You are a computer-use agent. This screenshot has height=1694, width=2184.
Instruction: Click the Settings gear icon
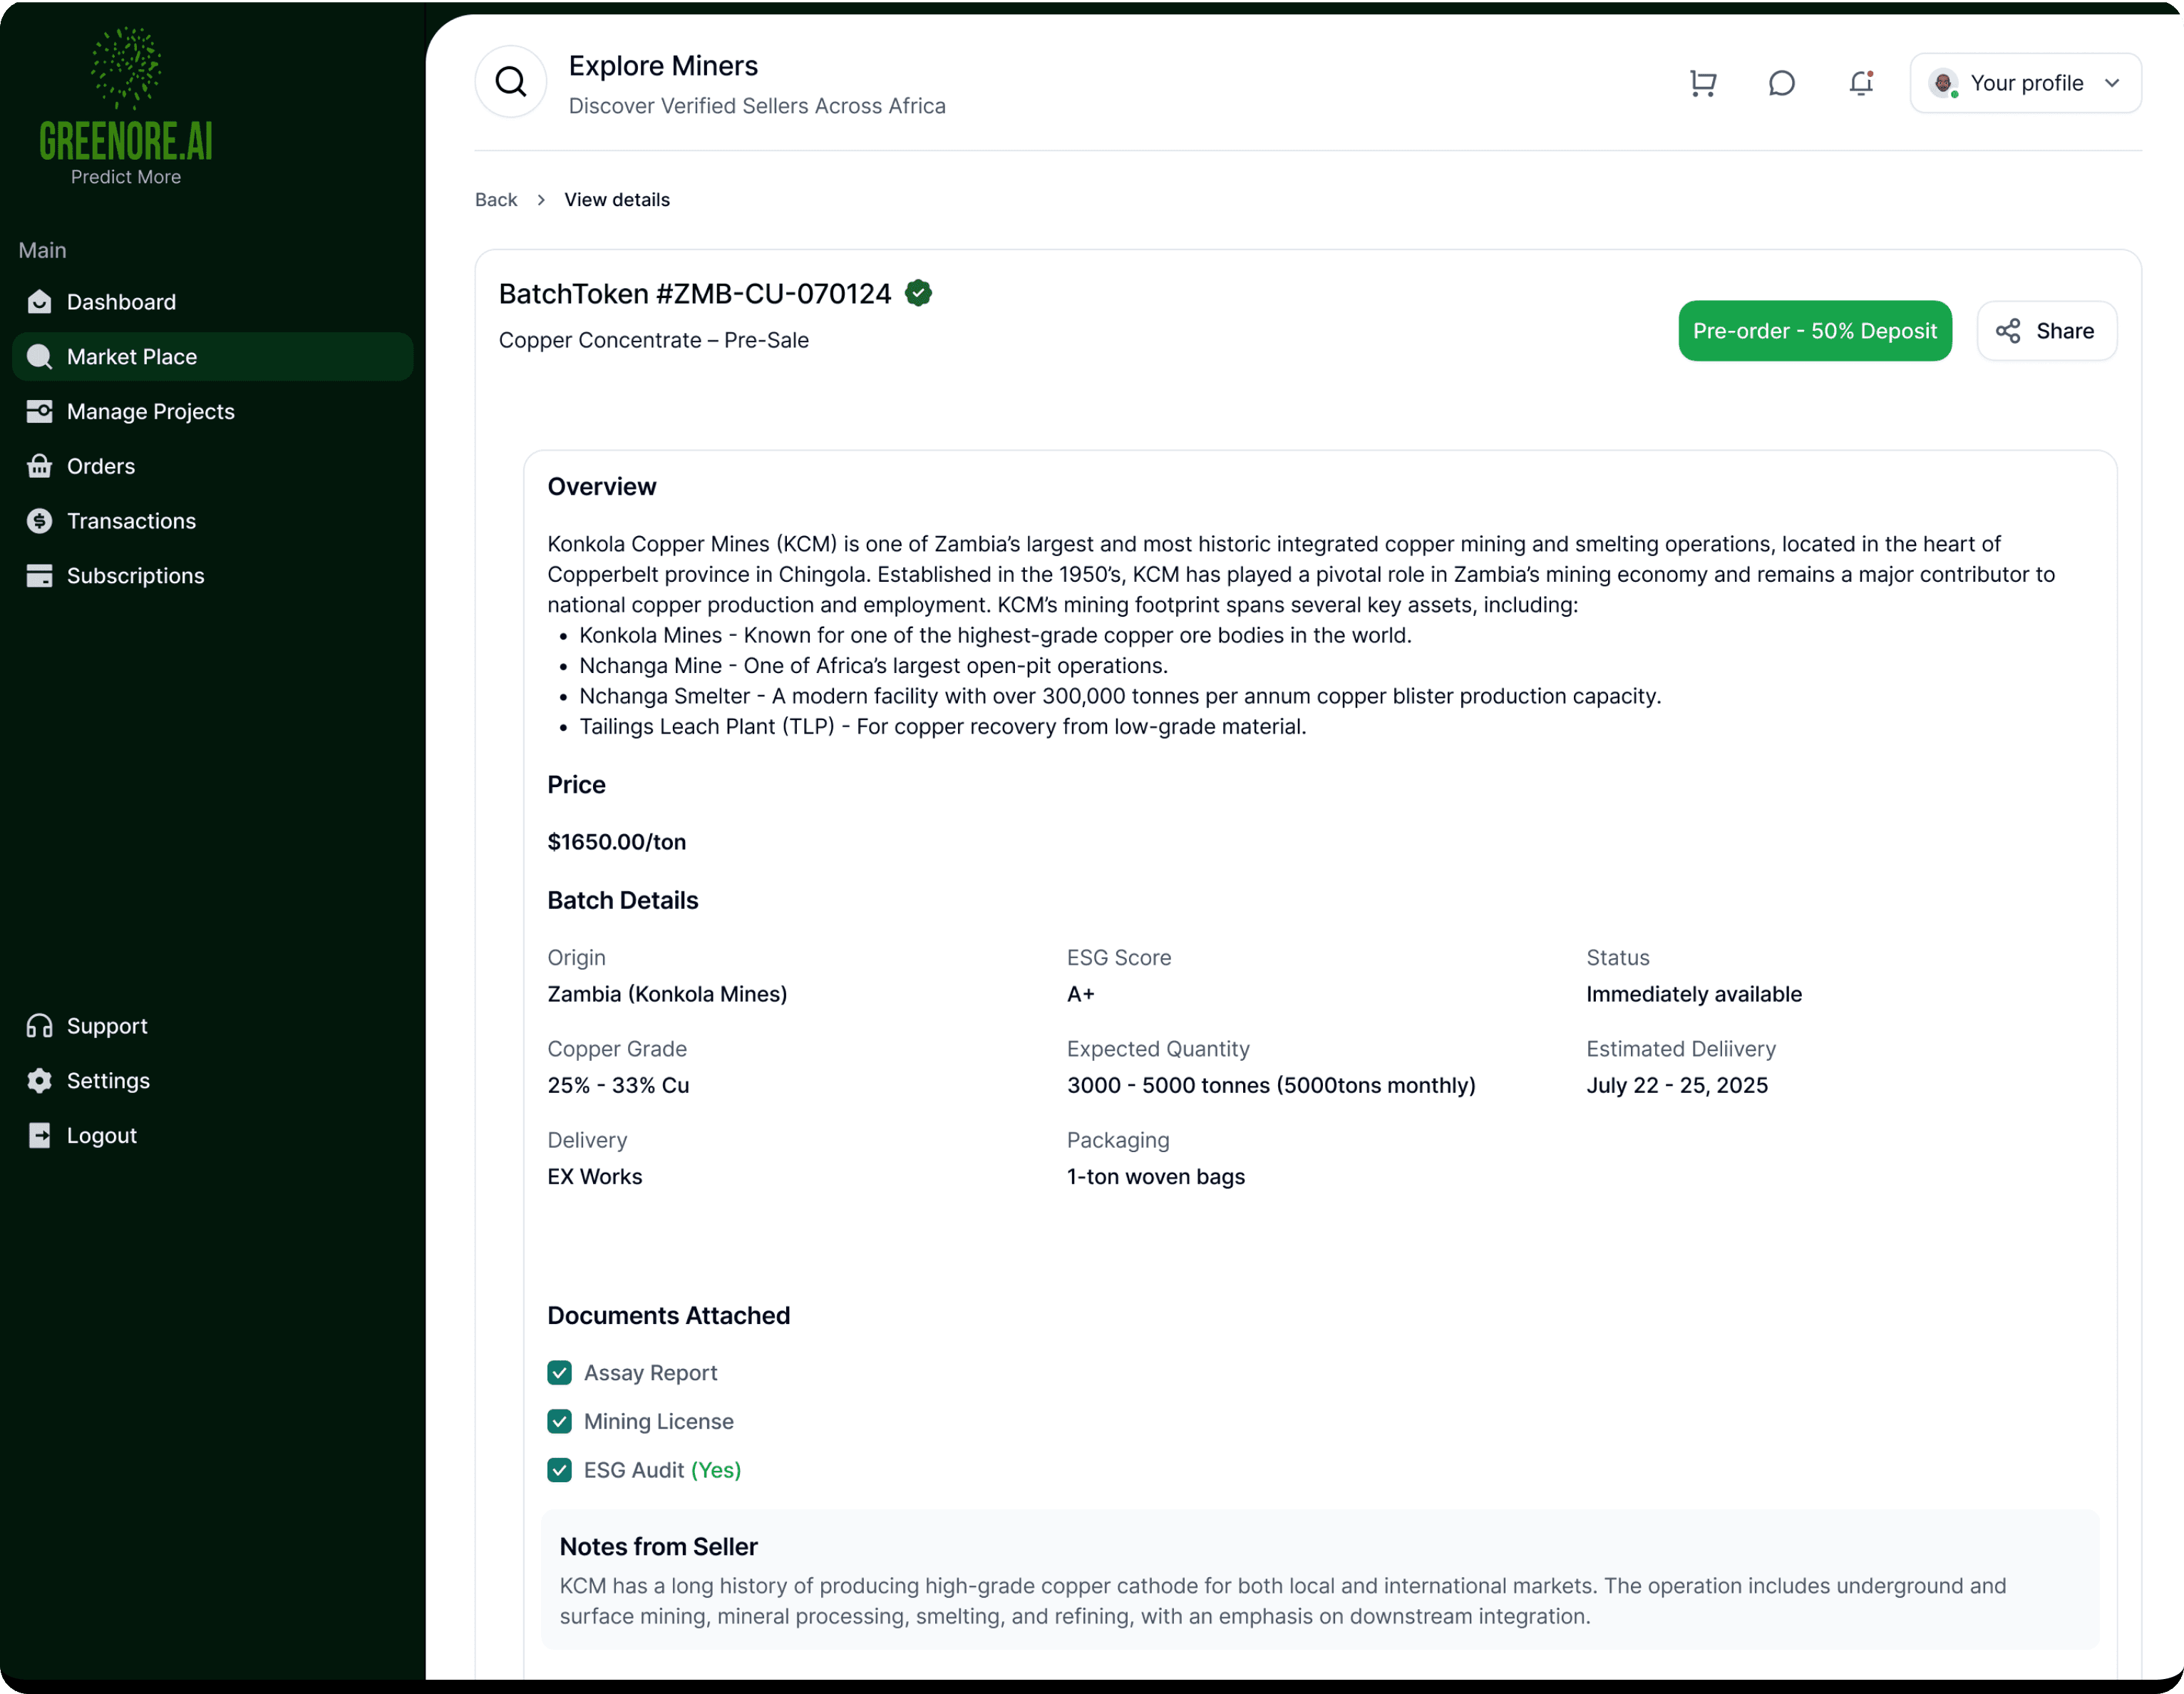point(40,1081)
